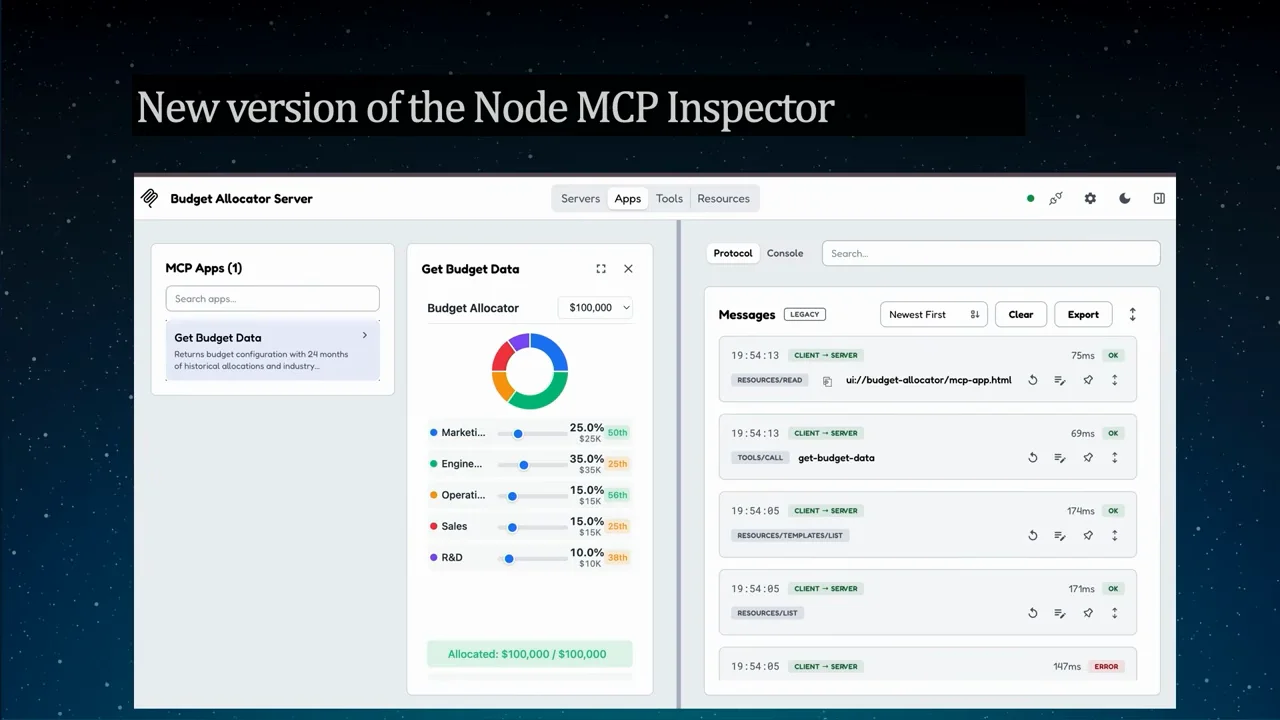The width and height of the screenshot is (1280, 720).
Task: Focus the protocol messages Search field
Action: click(991, 253)
